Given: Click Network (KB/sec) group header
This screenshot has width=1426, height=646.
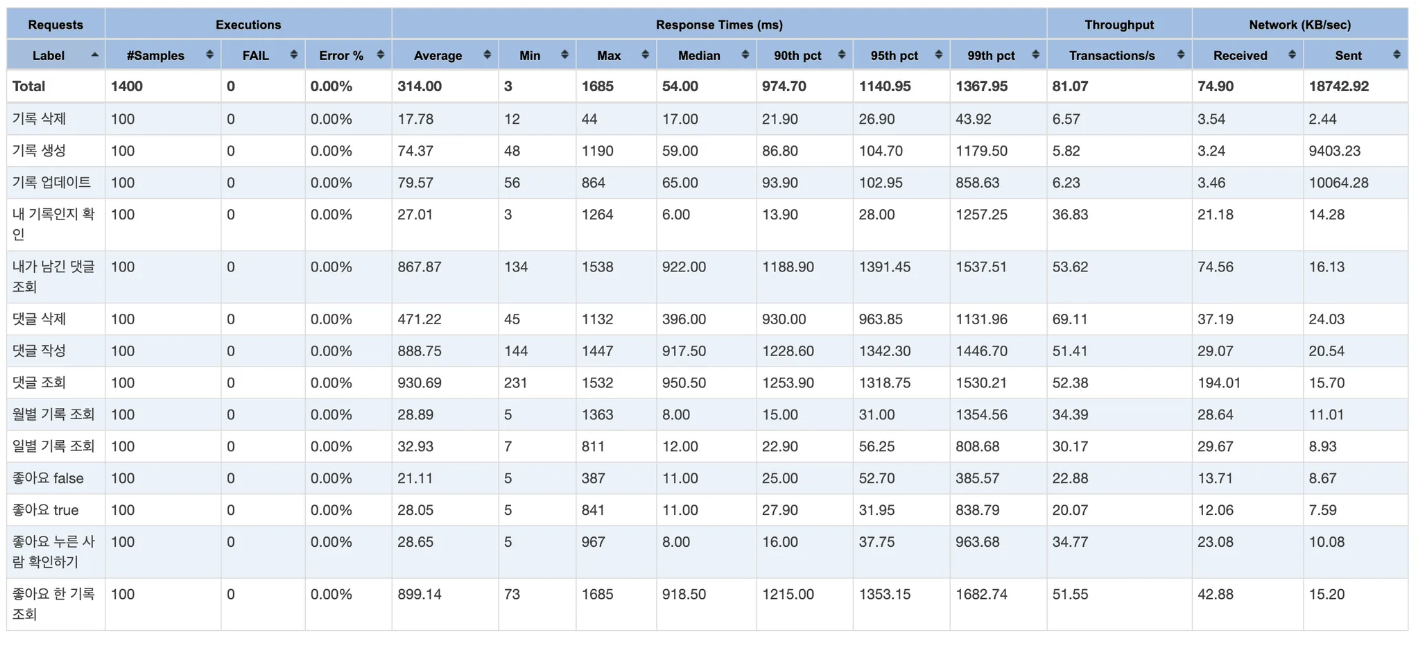Looking at the screenshot, I should point(1299,24).
